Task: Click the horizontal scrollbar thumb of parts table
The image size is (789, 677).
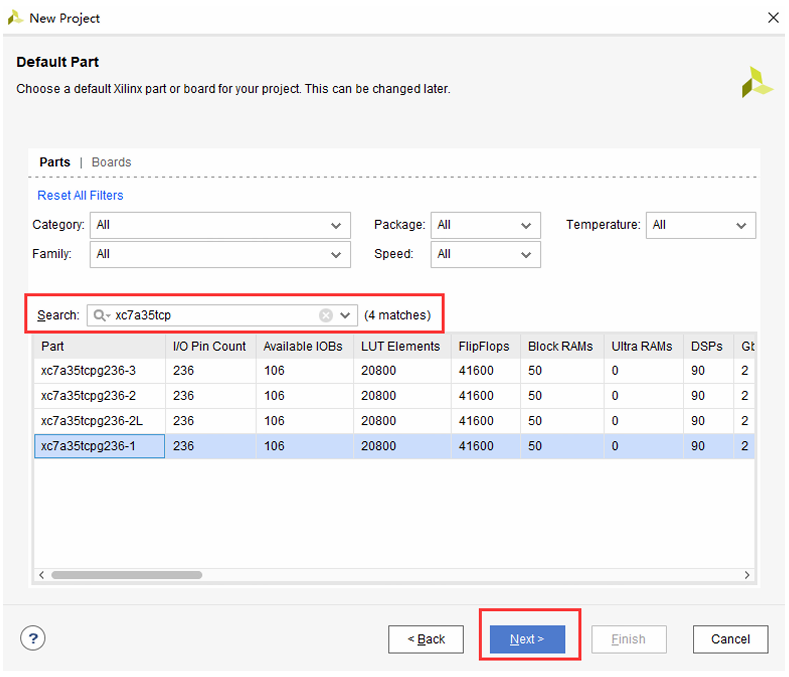Action: point(126,575)
